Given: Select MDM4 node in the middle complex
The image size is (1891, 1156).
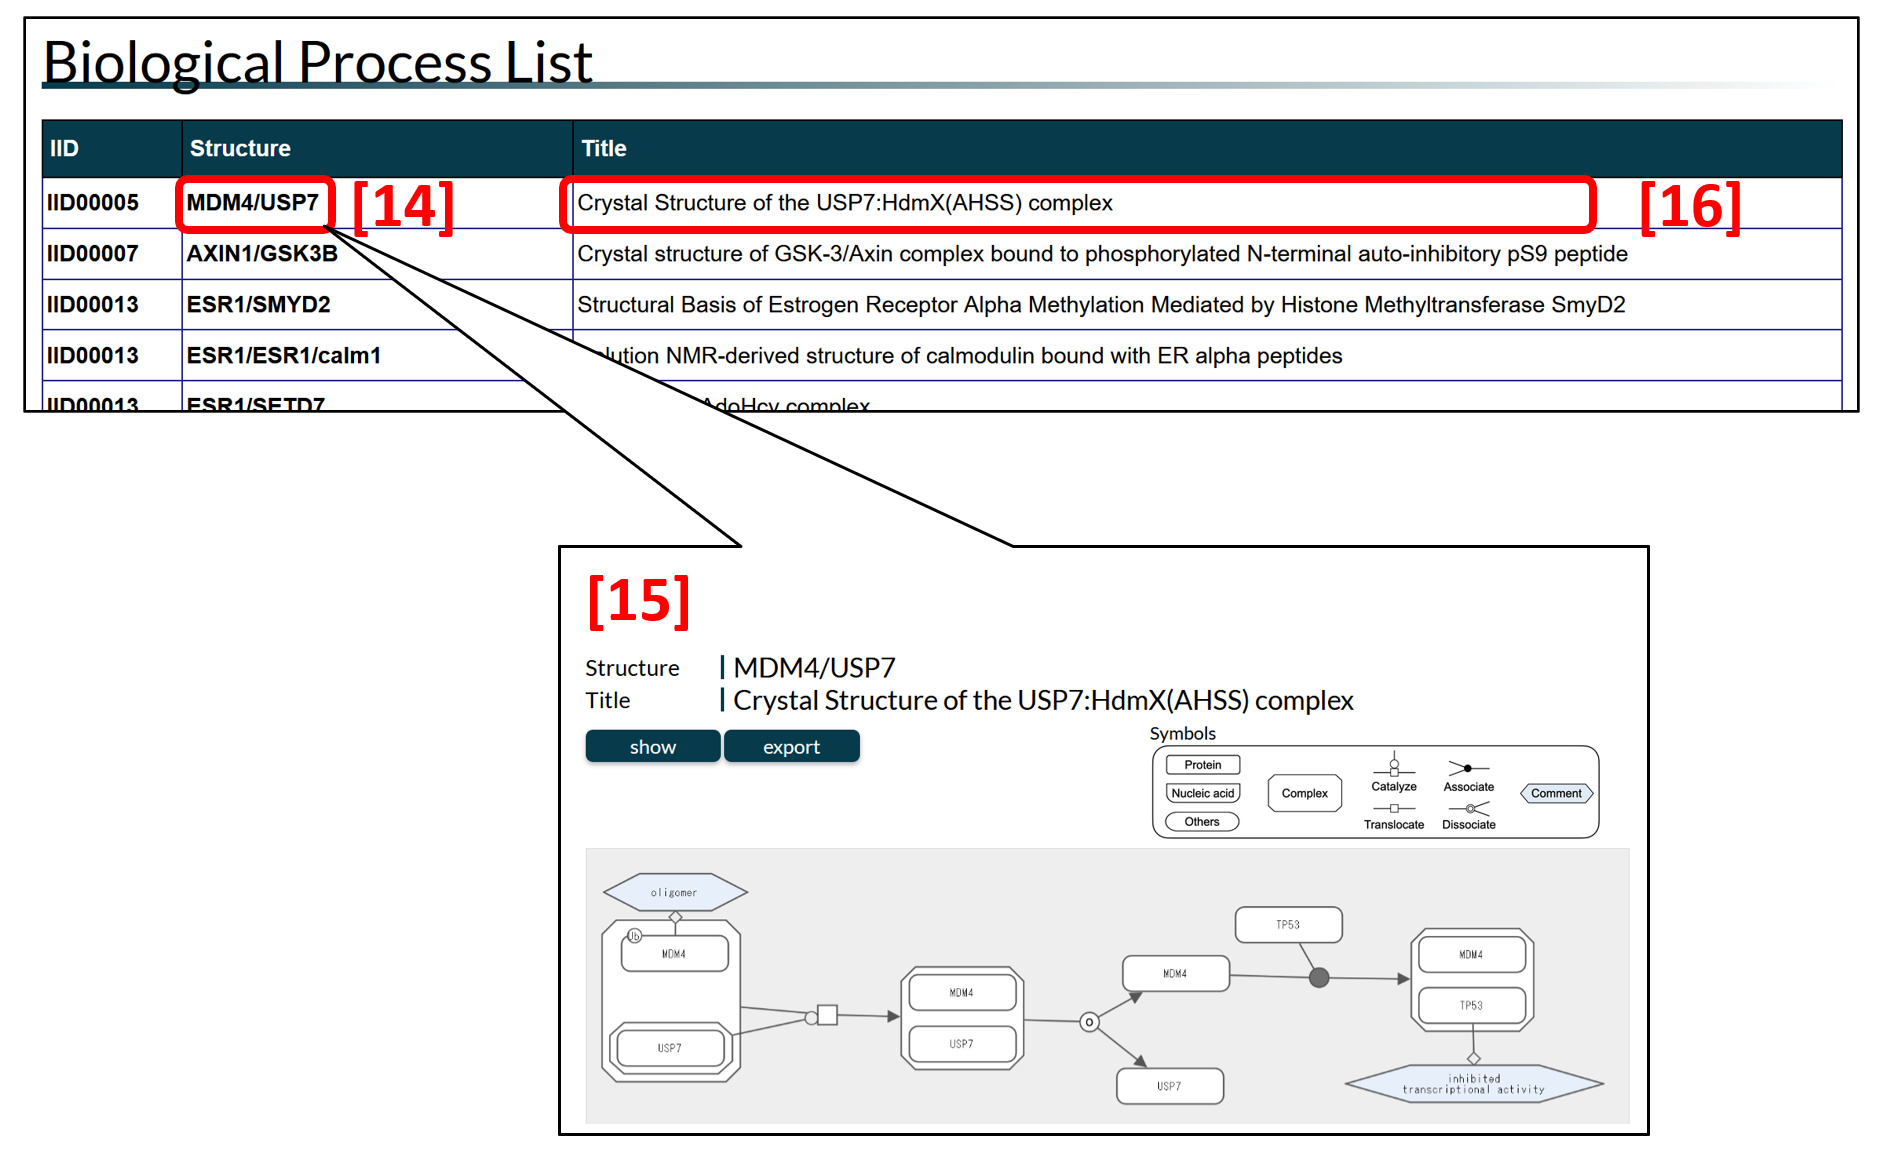Looking at the screenshot, I should [x=961, y=993].
